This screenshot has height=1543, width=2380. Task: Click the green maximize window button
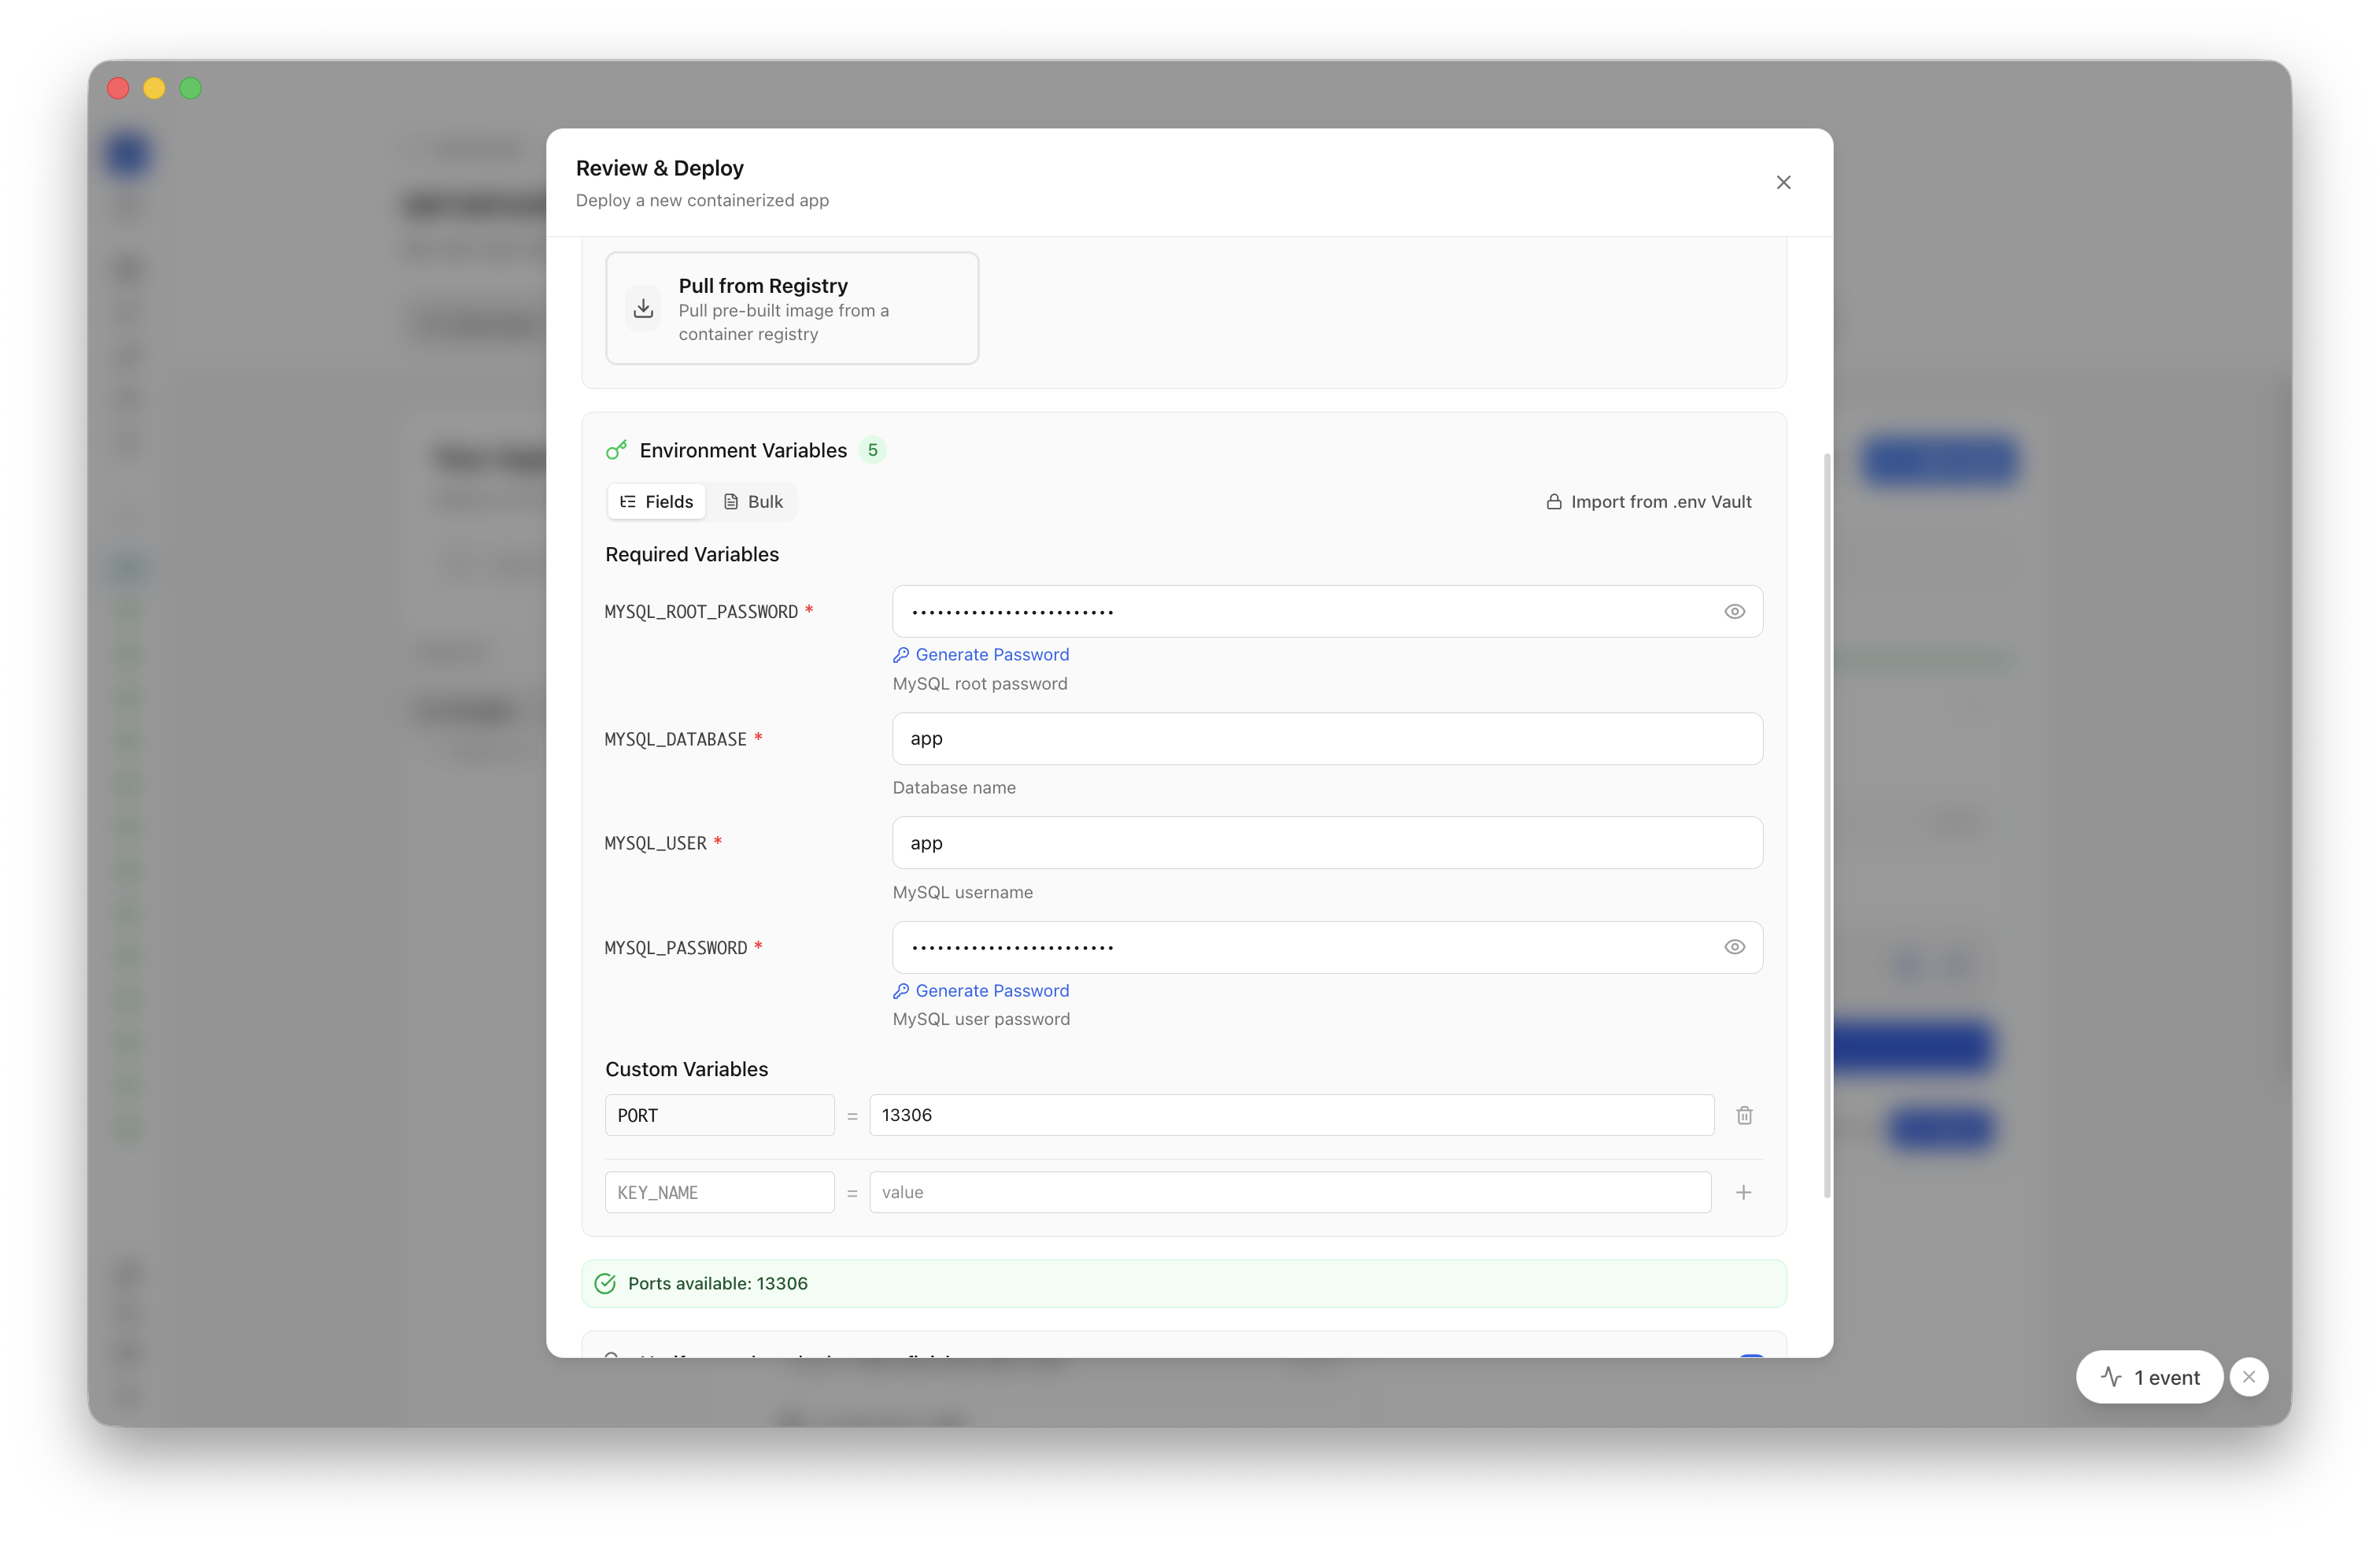(190, 88)
